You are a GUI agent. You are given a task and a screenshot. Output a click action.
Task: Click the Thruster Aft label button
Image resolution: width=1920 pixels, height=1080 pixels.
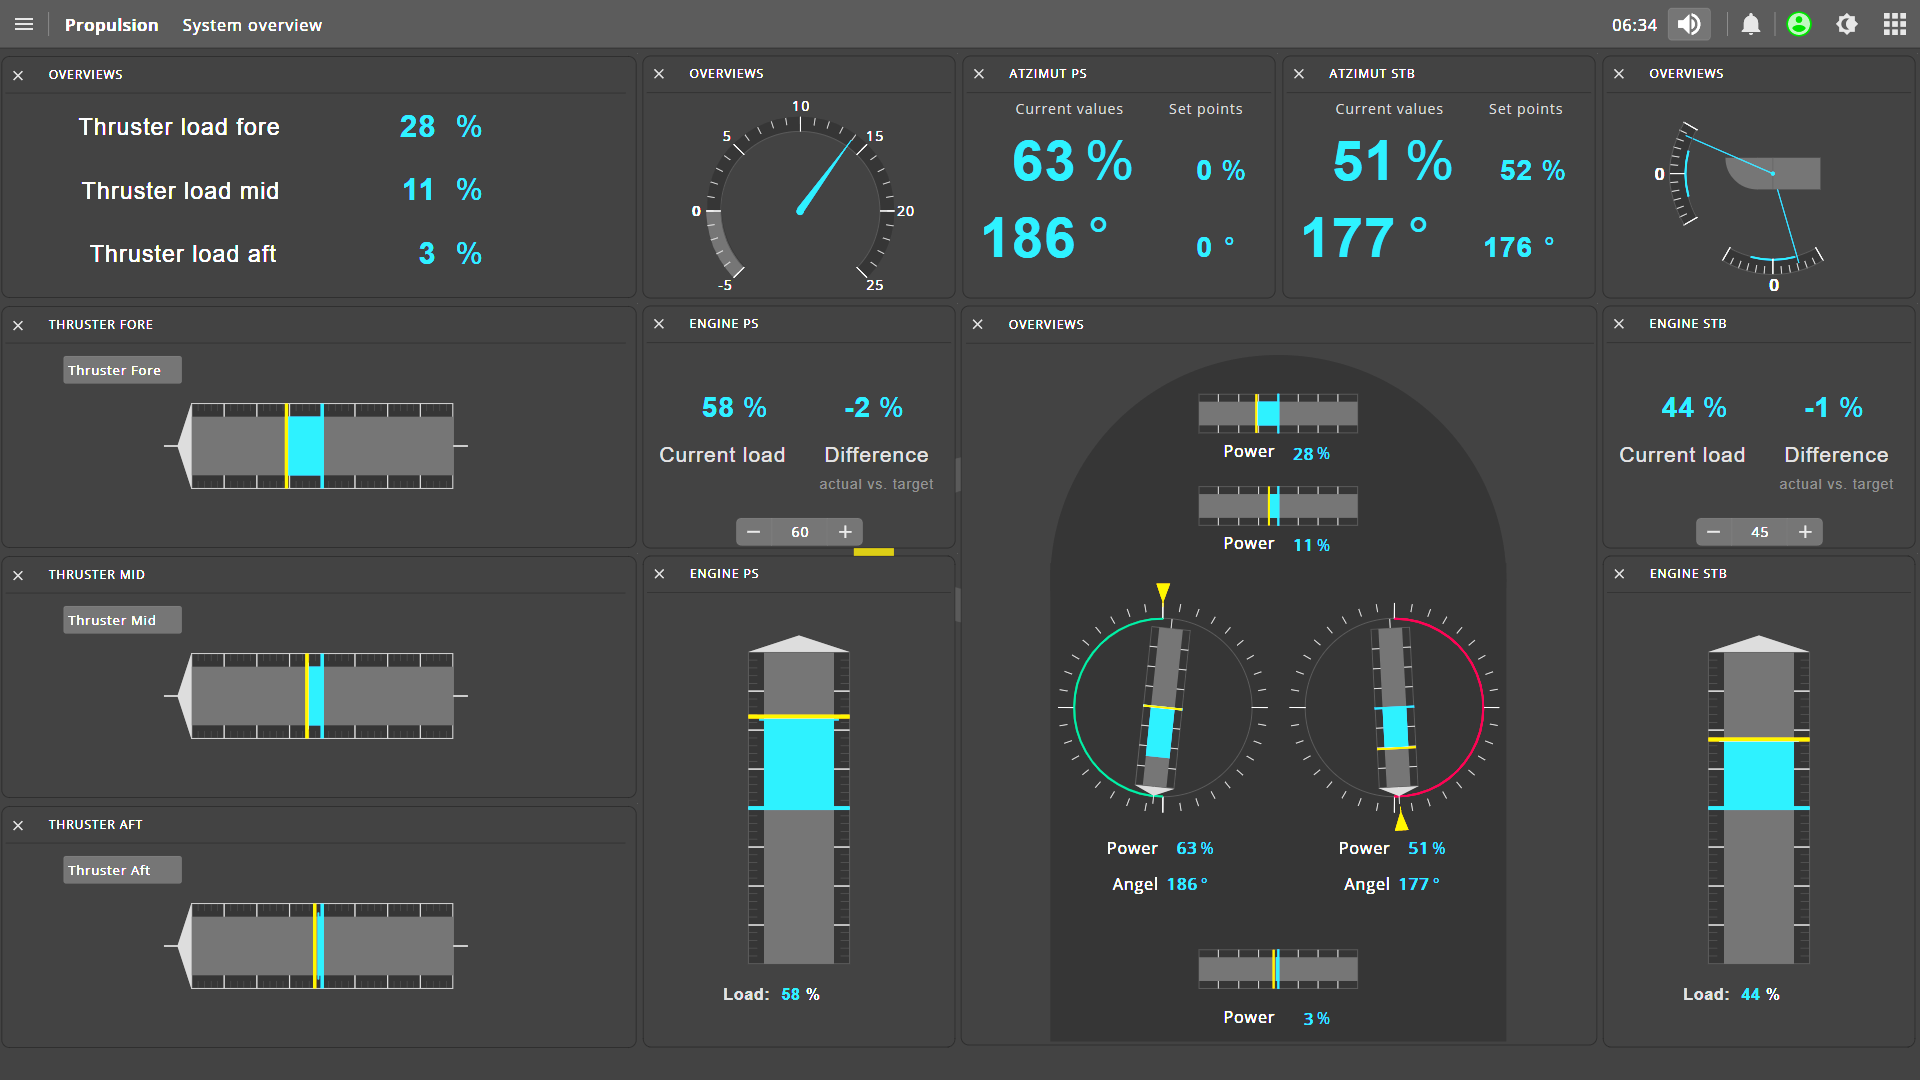pos(122,870)
